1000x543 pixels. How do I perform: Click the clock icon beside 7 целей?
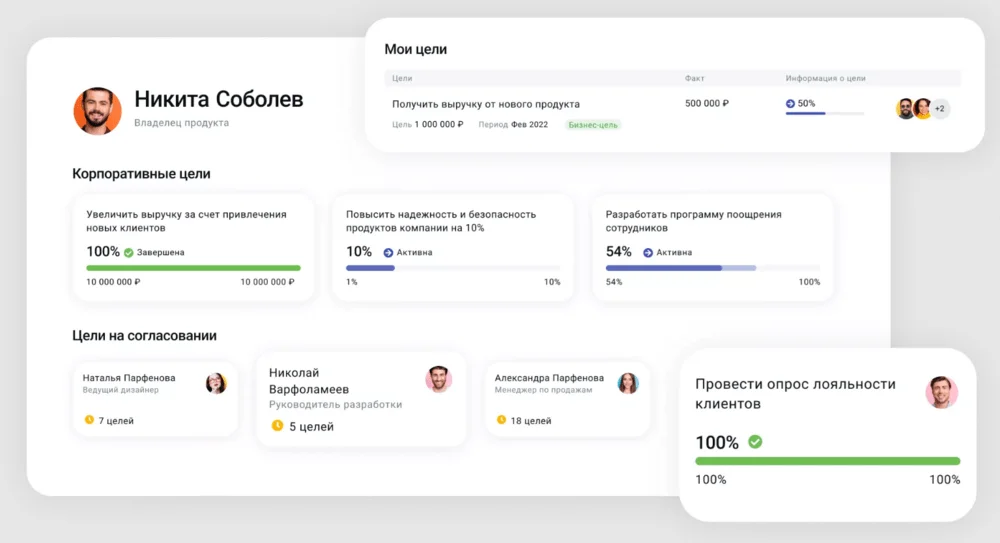point(89,420)
